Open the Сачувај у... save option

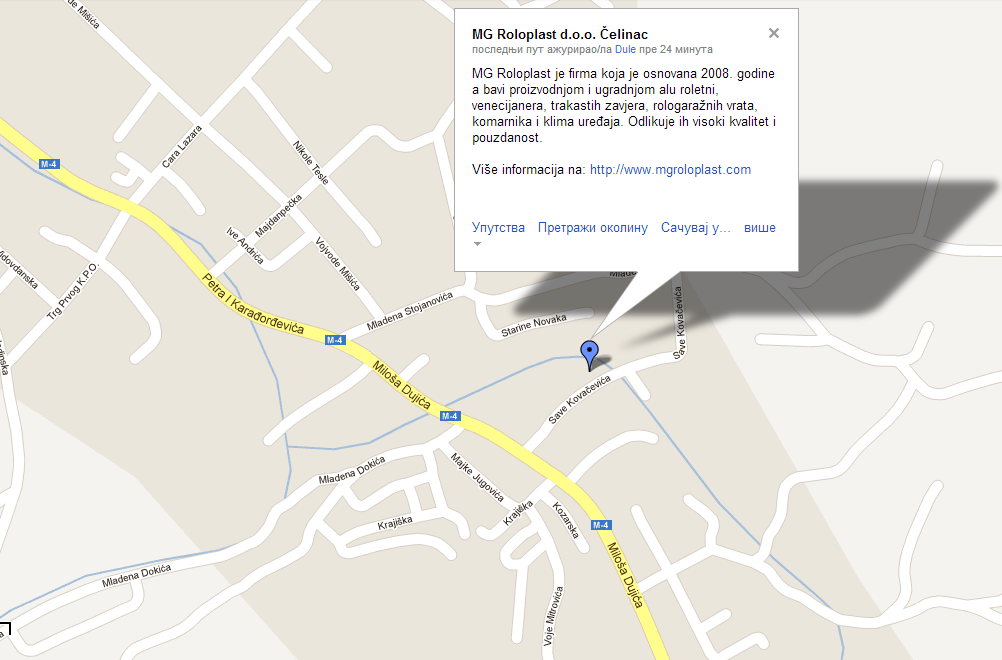[695, 227]
